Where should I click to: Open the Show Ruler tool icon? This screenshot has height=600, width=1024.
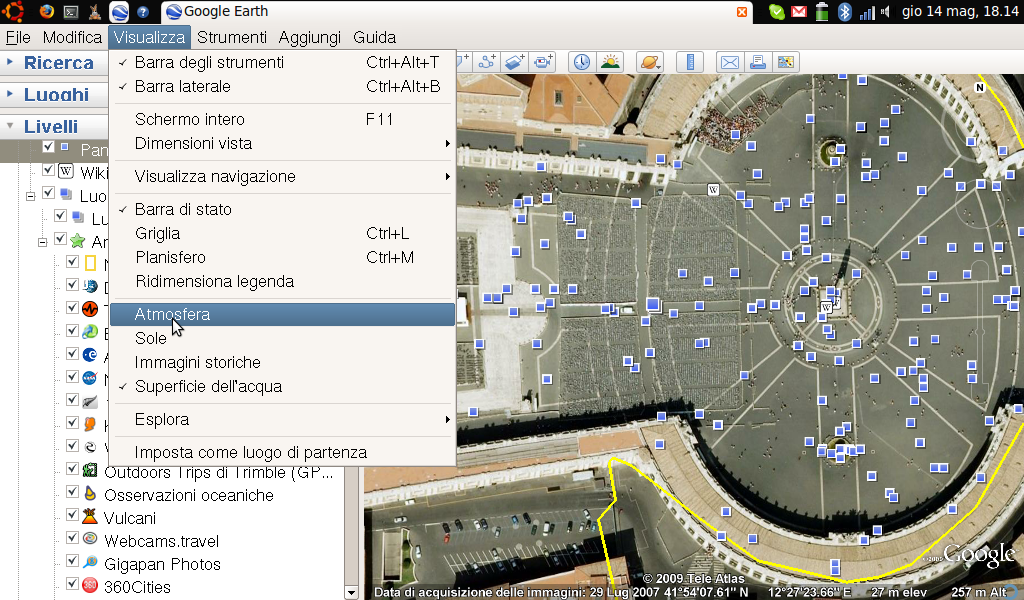(690, 62)
